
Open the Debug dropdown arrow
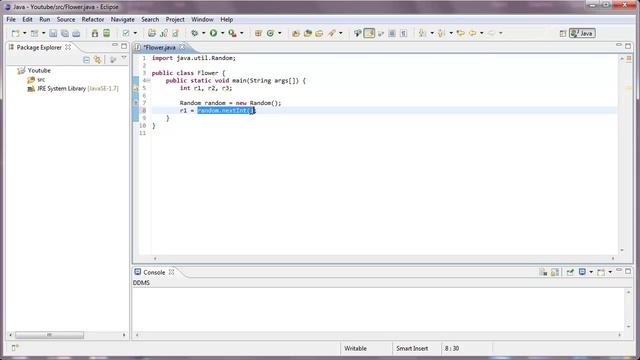(203, 33)
